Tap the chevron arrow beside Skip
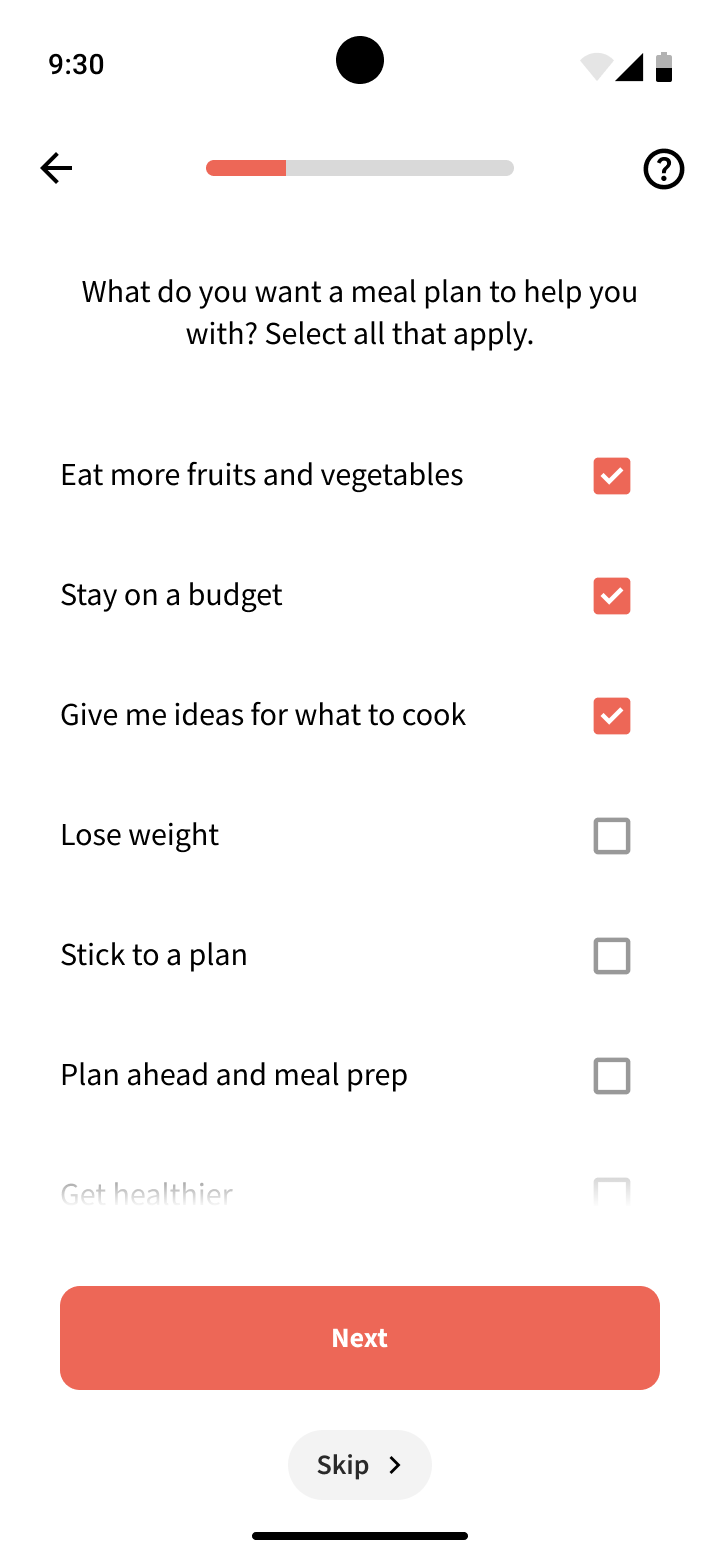The width and height of the screenshot is (720, 1560). pos(395,1465)
